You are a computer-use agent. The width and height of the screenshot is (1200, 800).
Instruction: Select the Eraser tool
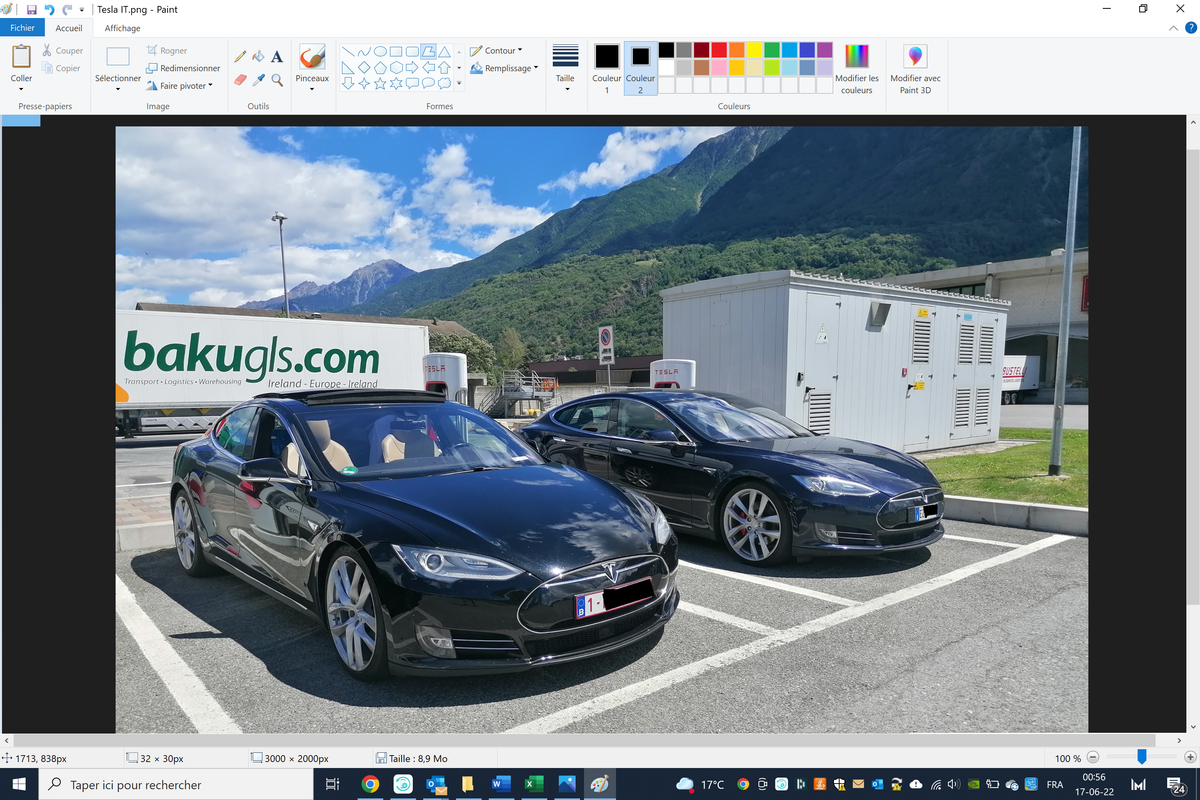point(240,79)
